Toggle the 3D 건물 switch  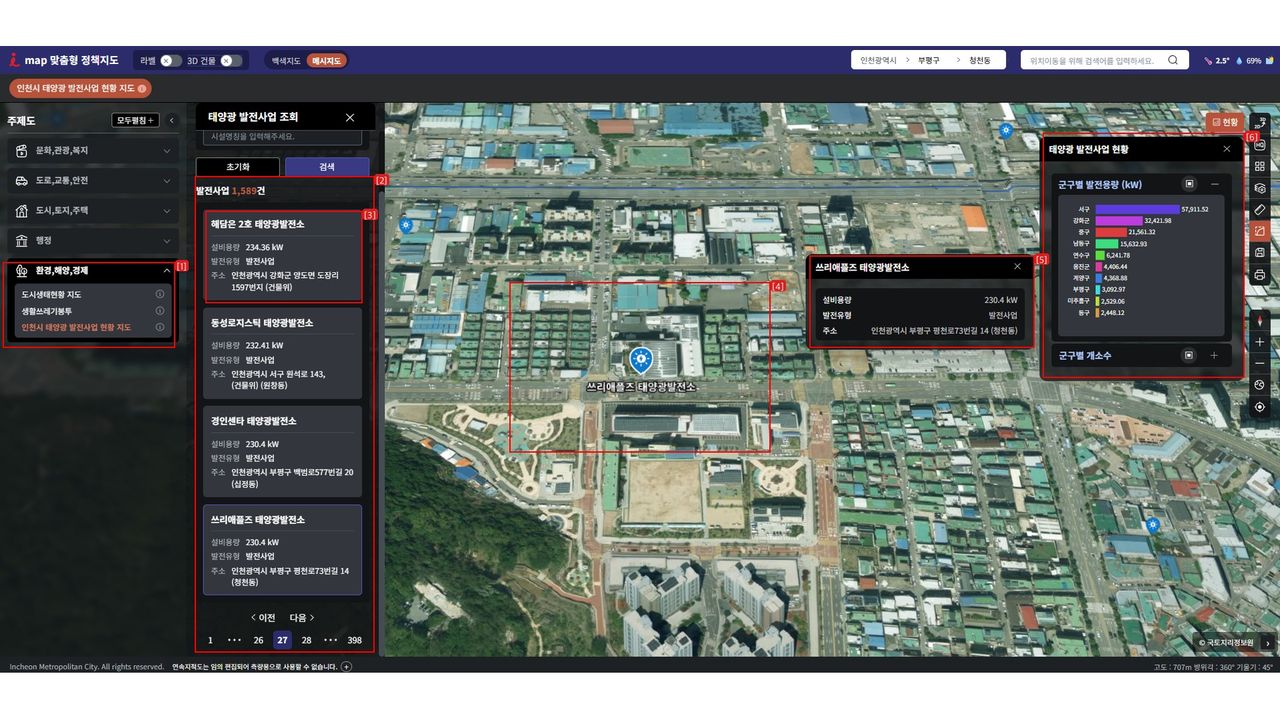[x=231, y=60]
